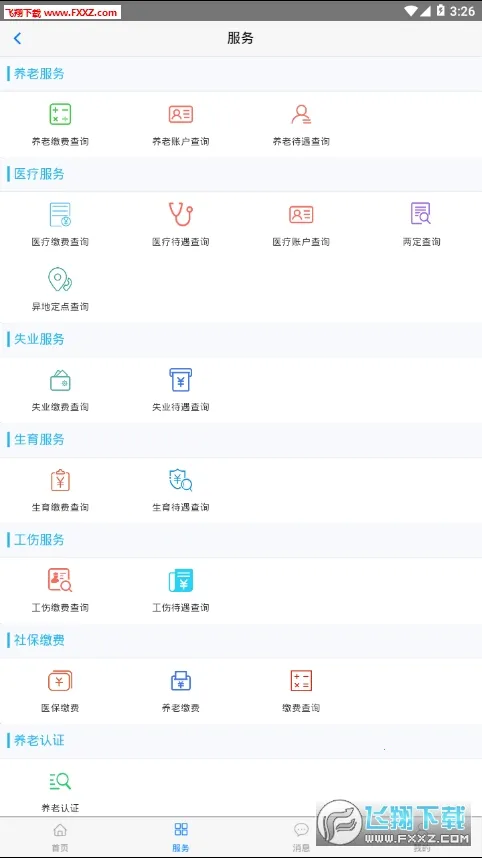
Task: Tap the 医疗待遇查询 label
Action: (181, 242)
